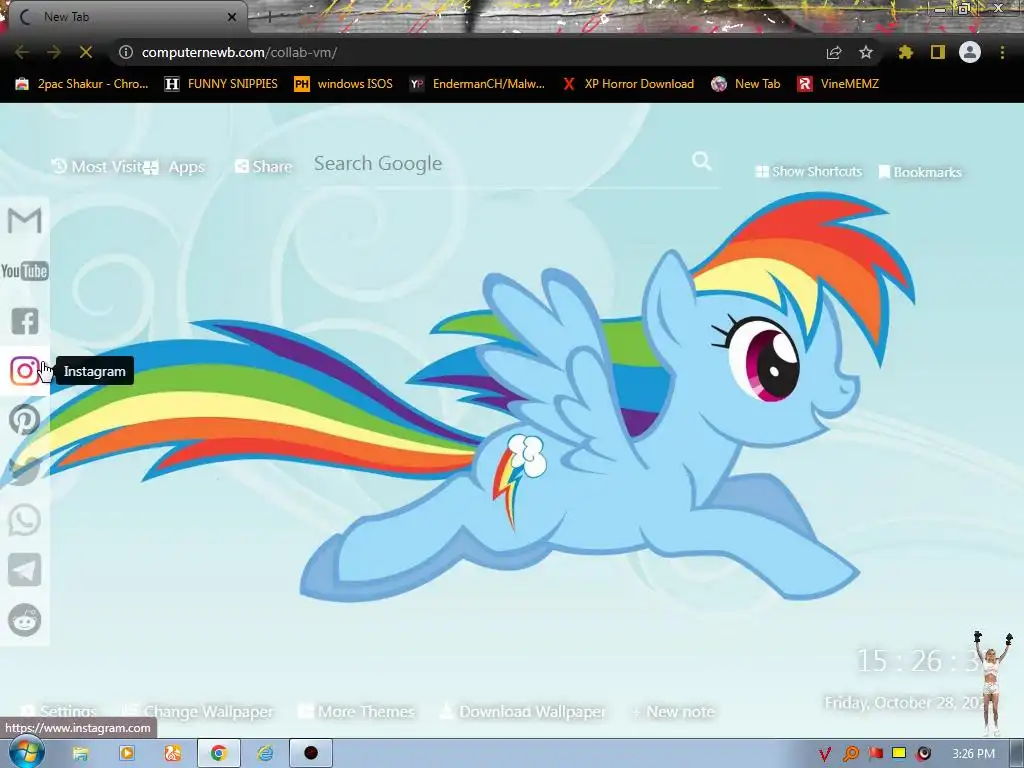Screen dimensions: 1024x768
Task: Open Gmail from the sidebar
Action: point(24,221)
